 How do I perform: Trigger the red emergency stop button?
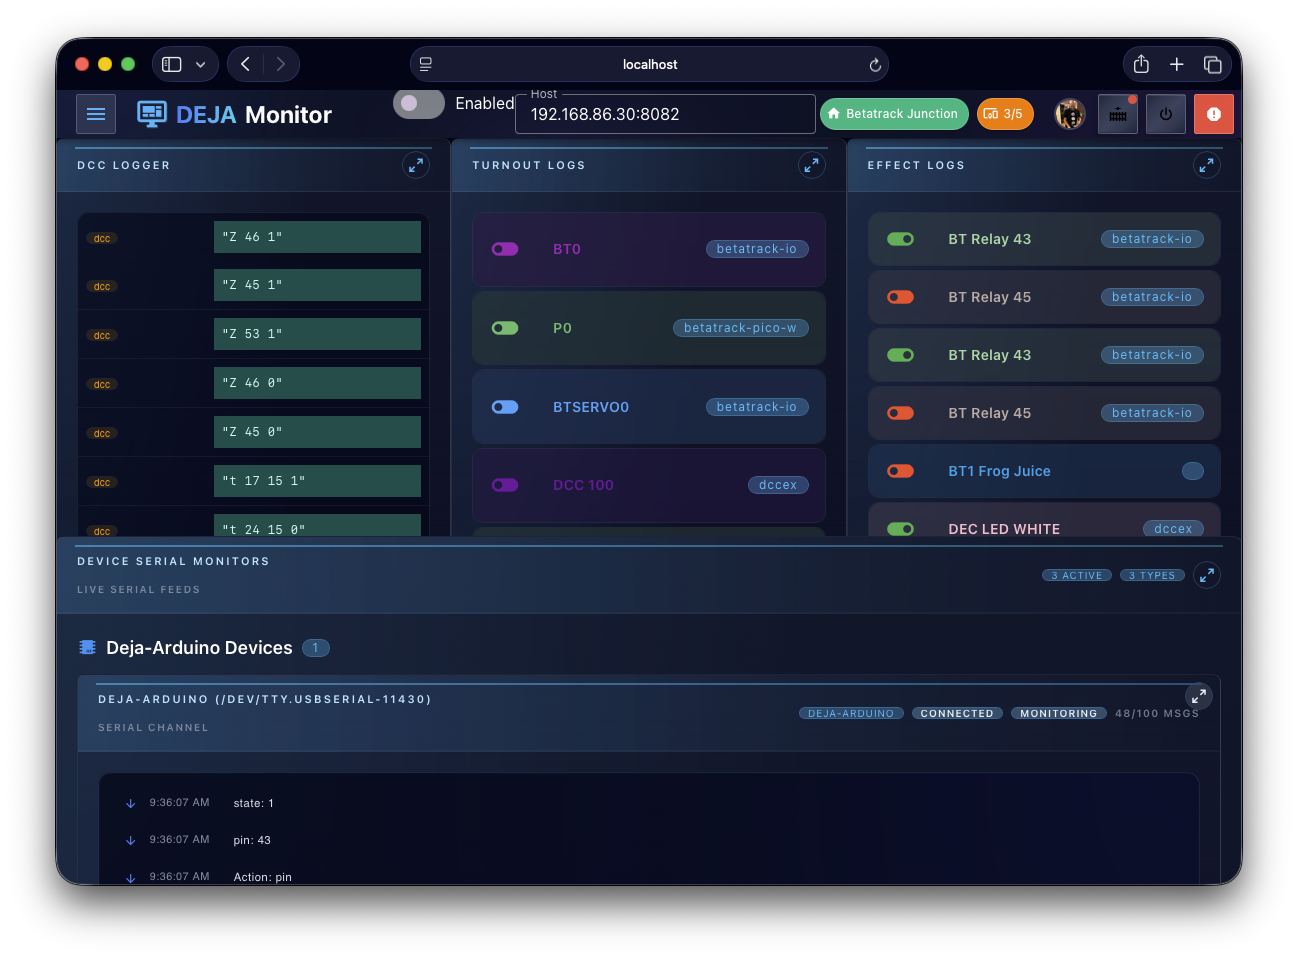point(1213,113)
